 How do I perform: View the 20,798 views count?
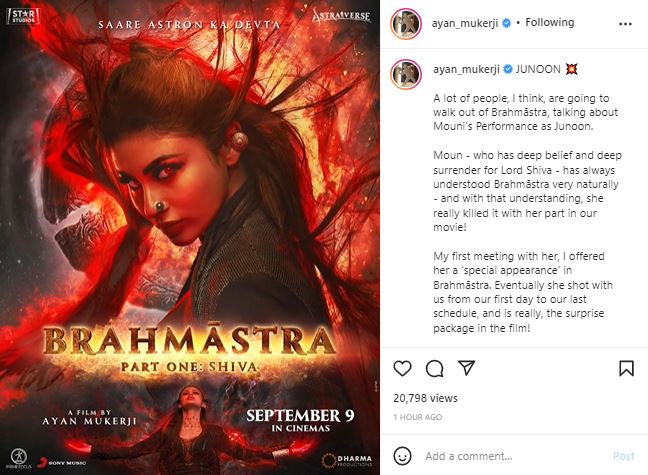pyautogui.click(x=425, y=398)
